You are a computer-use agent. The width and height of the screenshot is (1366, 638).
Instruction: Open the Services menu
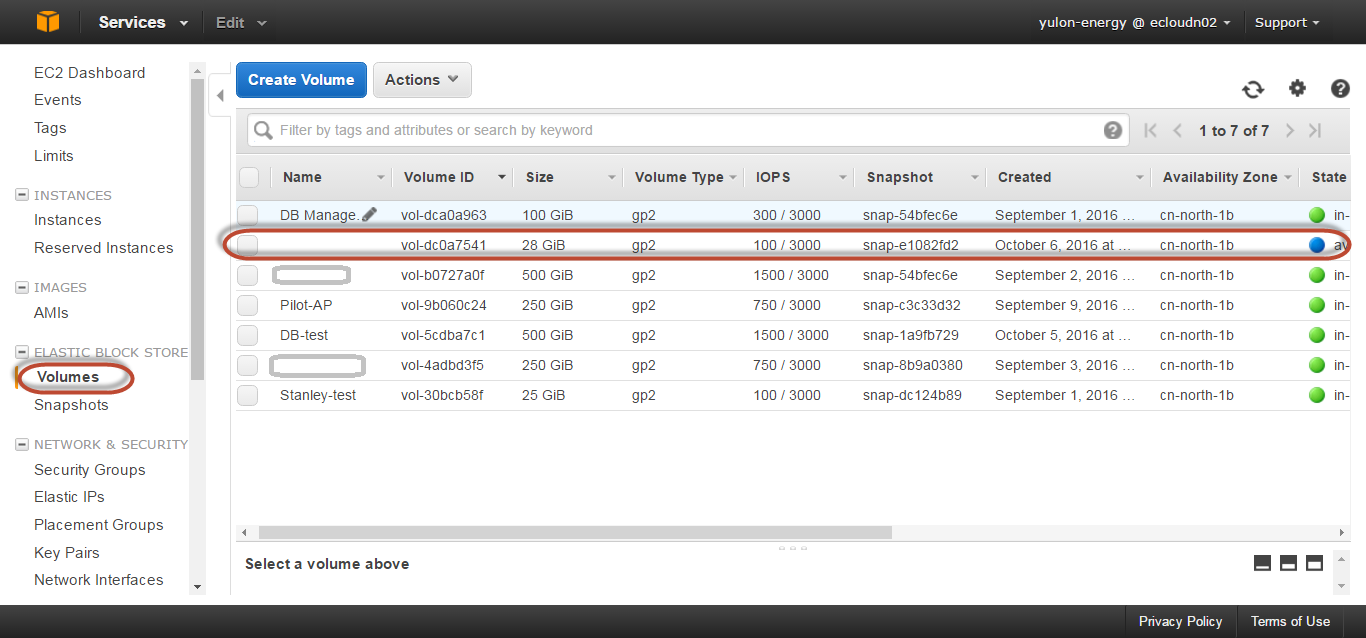click(x=143, y=22)
